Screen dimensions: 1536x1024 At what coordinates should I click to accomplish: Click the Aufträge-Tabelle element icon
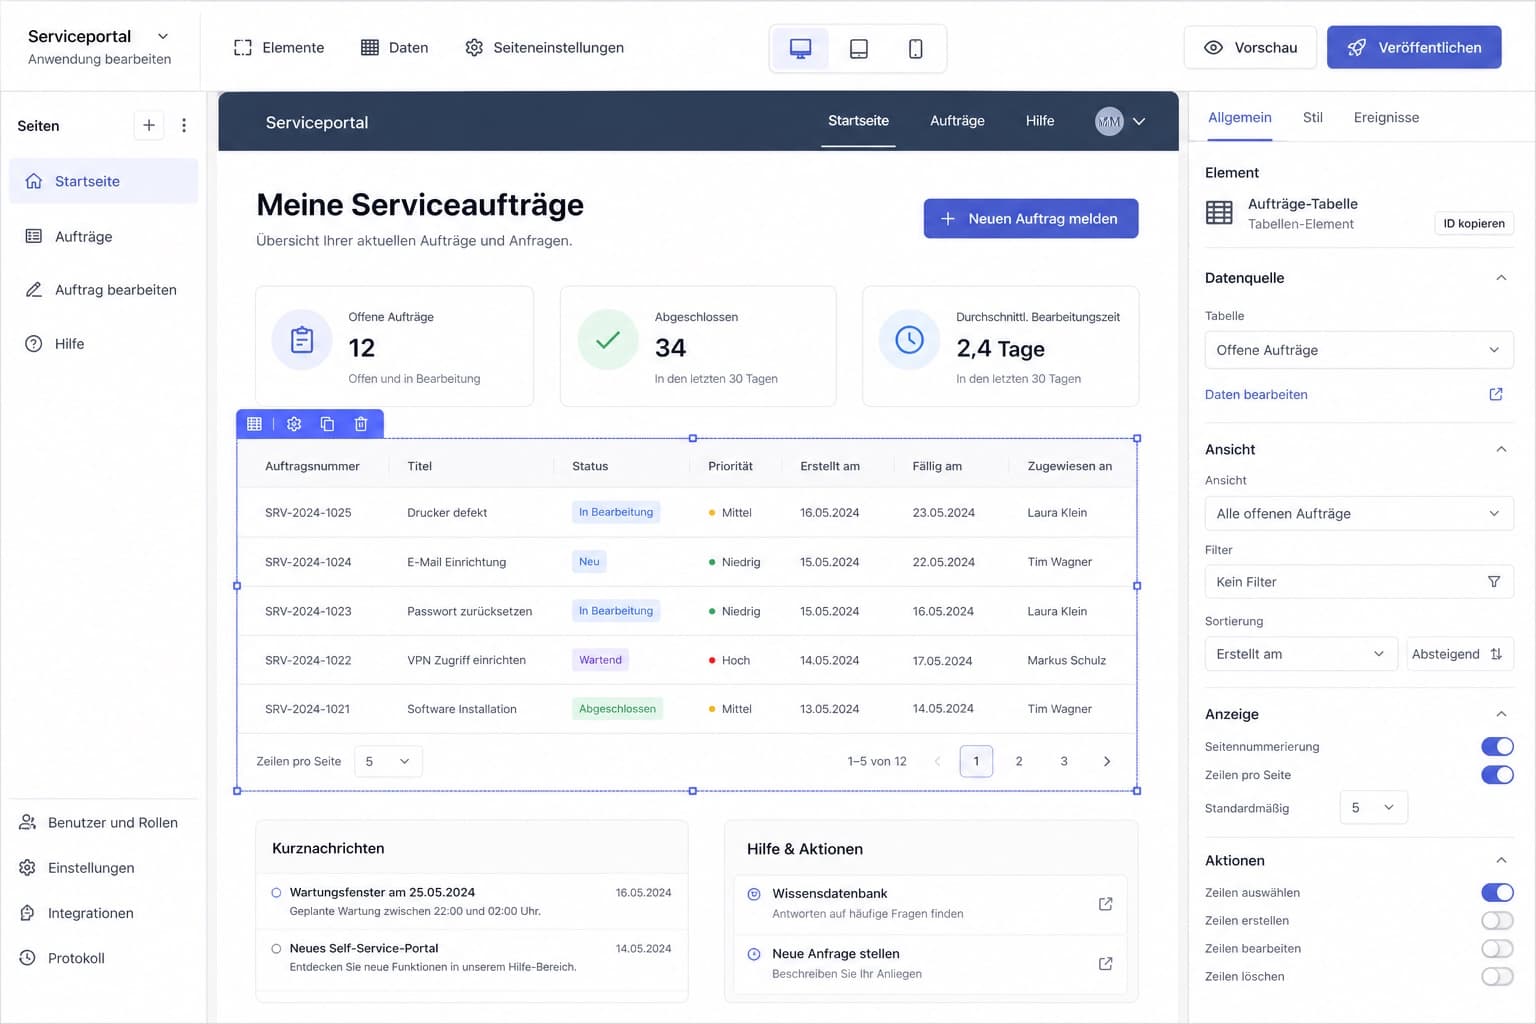[1219, 212]
